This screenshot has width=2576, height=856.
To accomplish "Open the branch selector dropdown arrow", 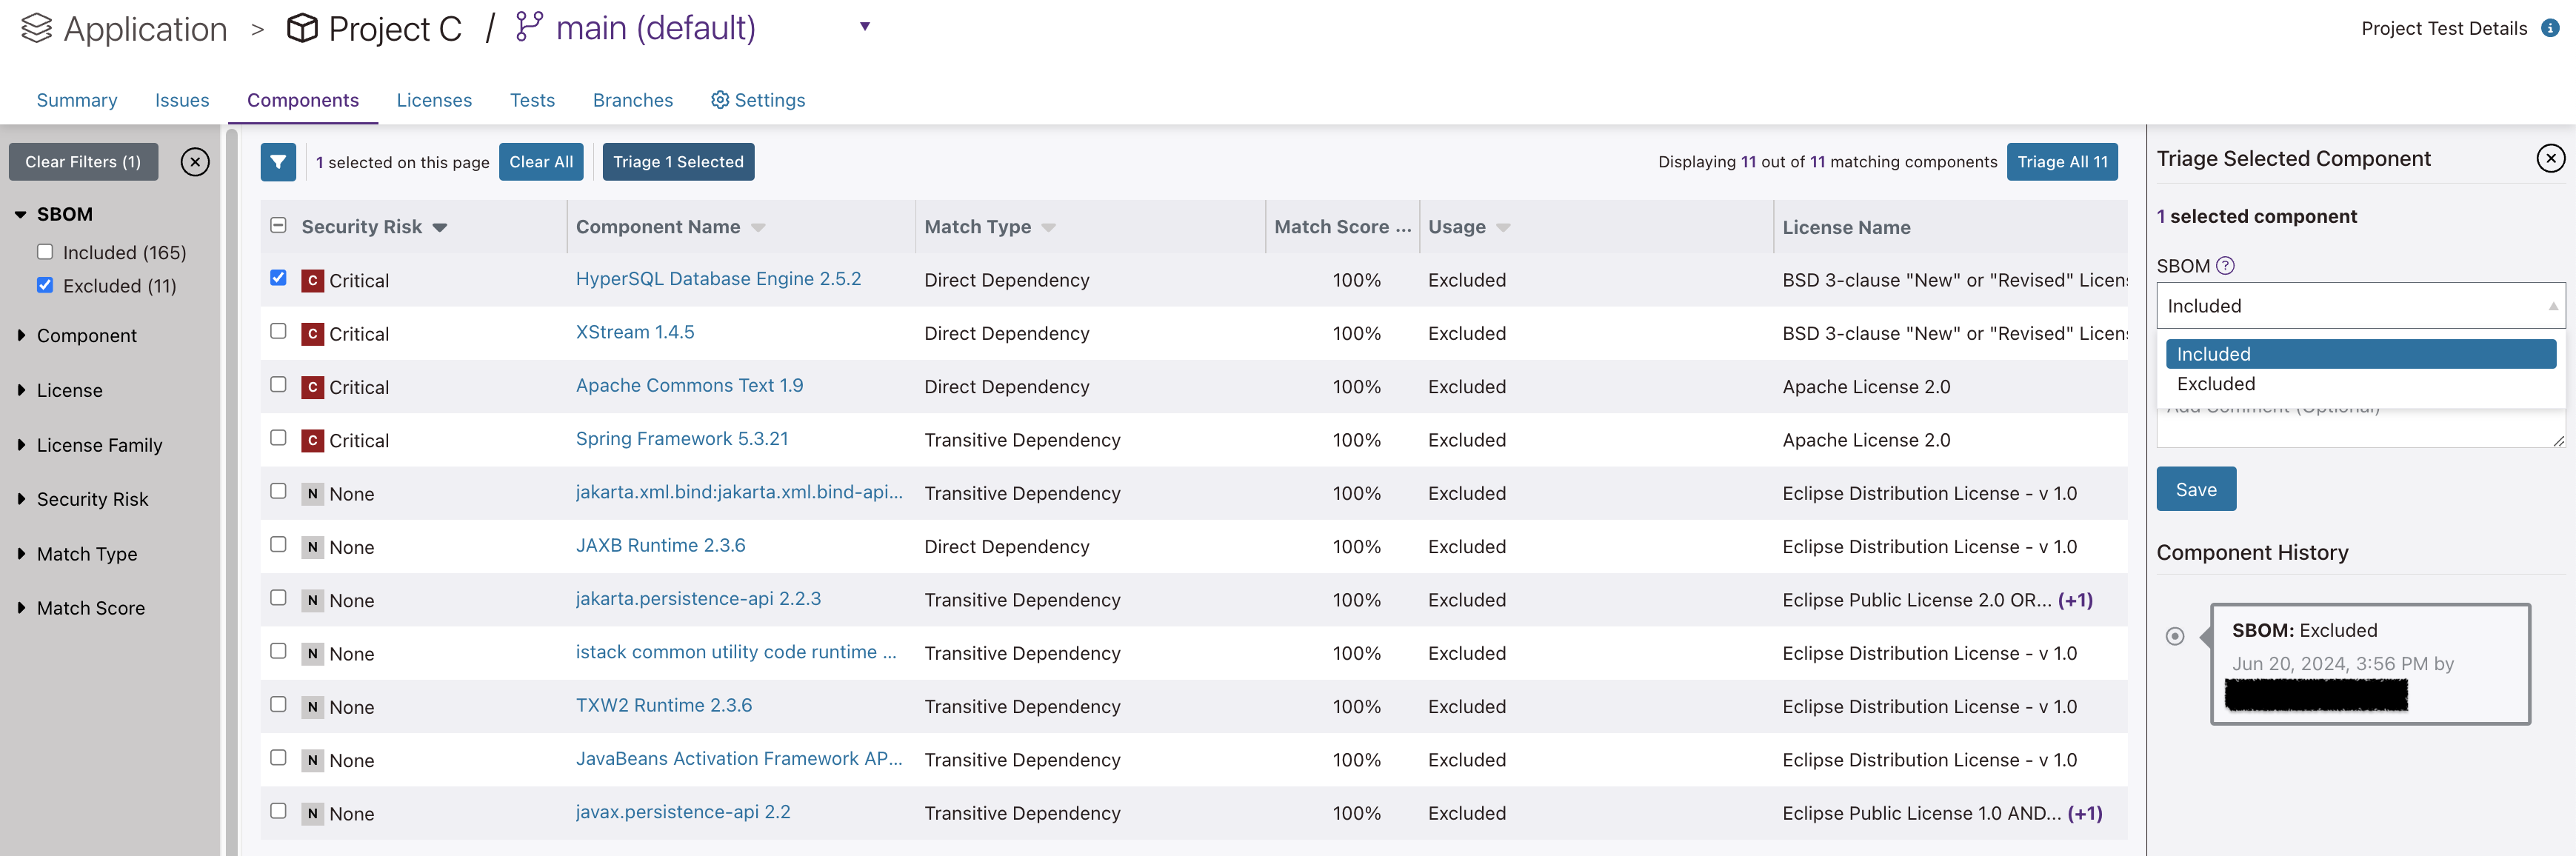I will (865, 27).
